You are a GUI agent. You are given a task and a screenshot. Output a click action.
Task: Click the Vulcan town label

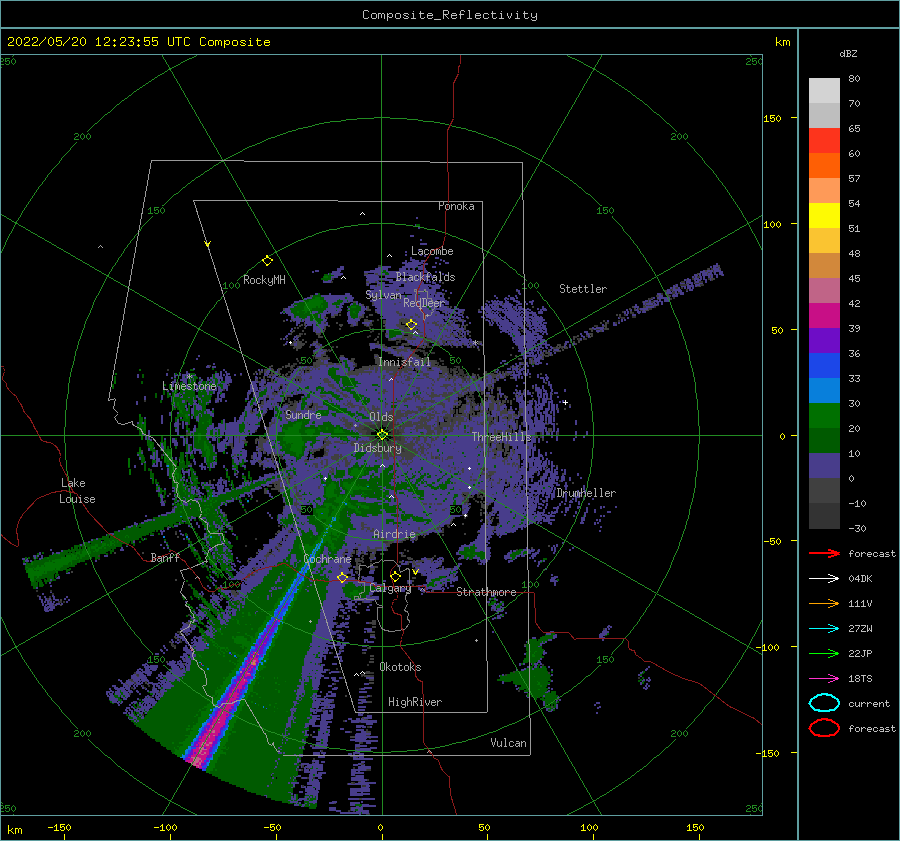509,743
